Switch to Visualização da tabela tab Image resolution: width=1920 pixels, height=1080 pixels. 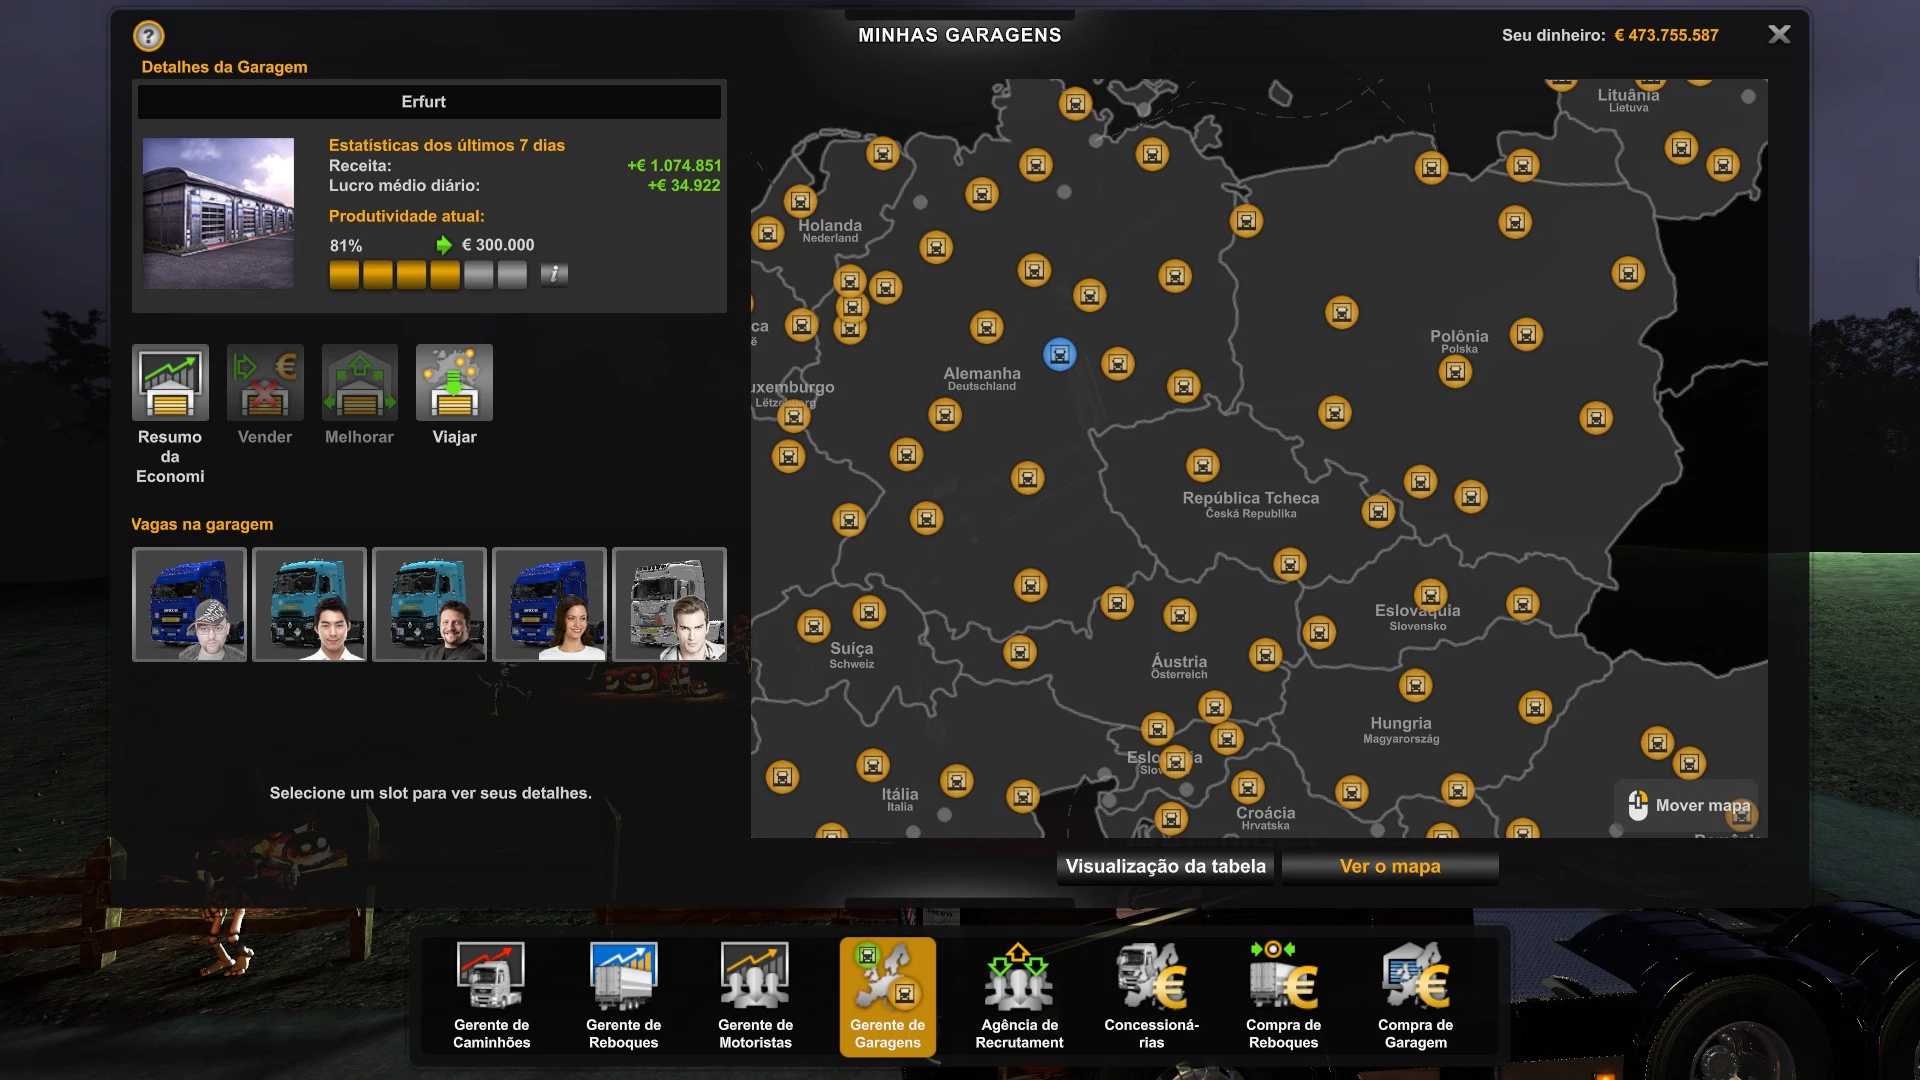1165,867
